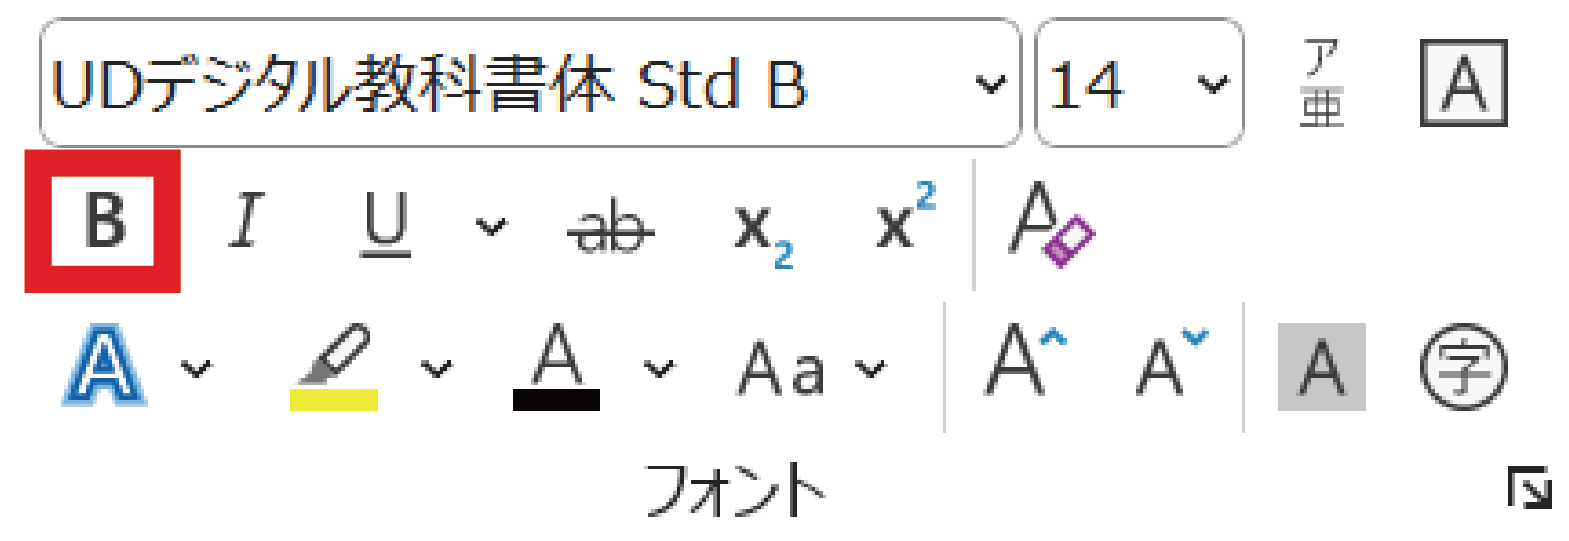Toggle Bold formatting

click(x=103, y=221)
